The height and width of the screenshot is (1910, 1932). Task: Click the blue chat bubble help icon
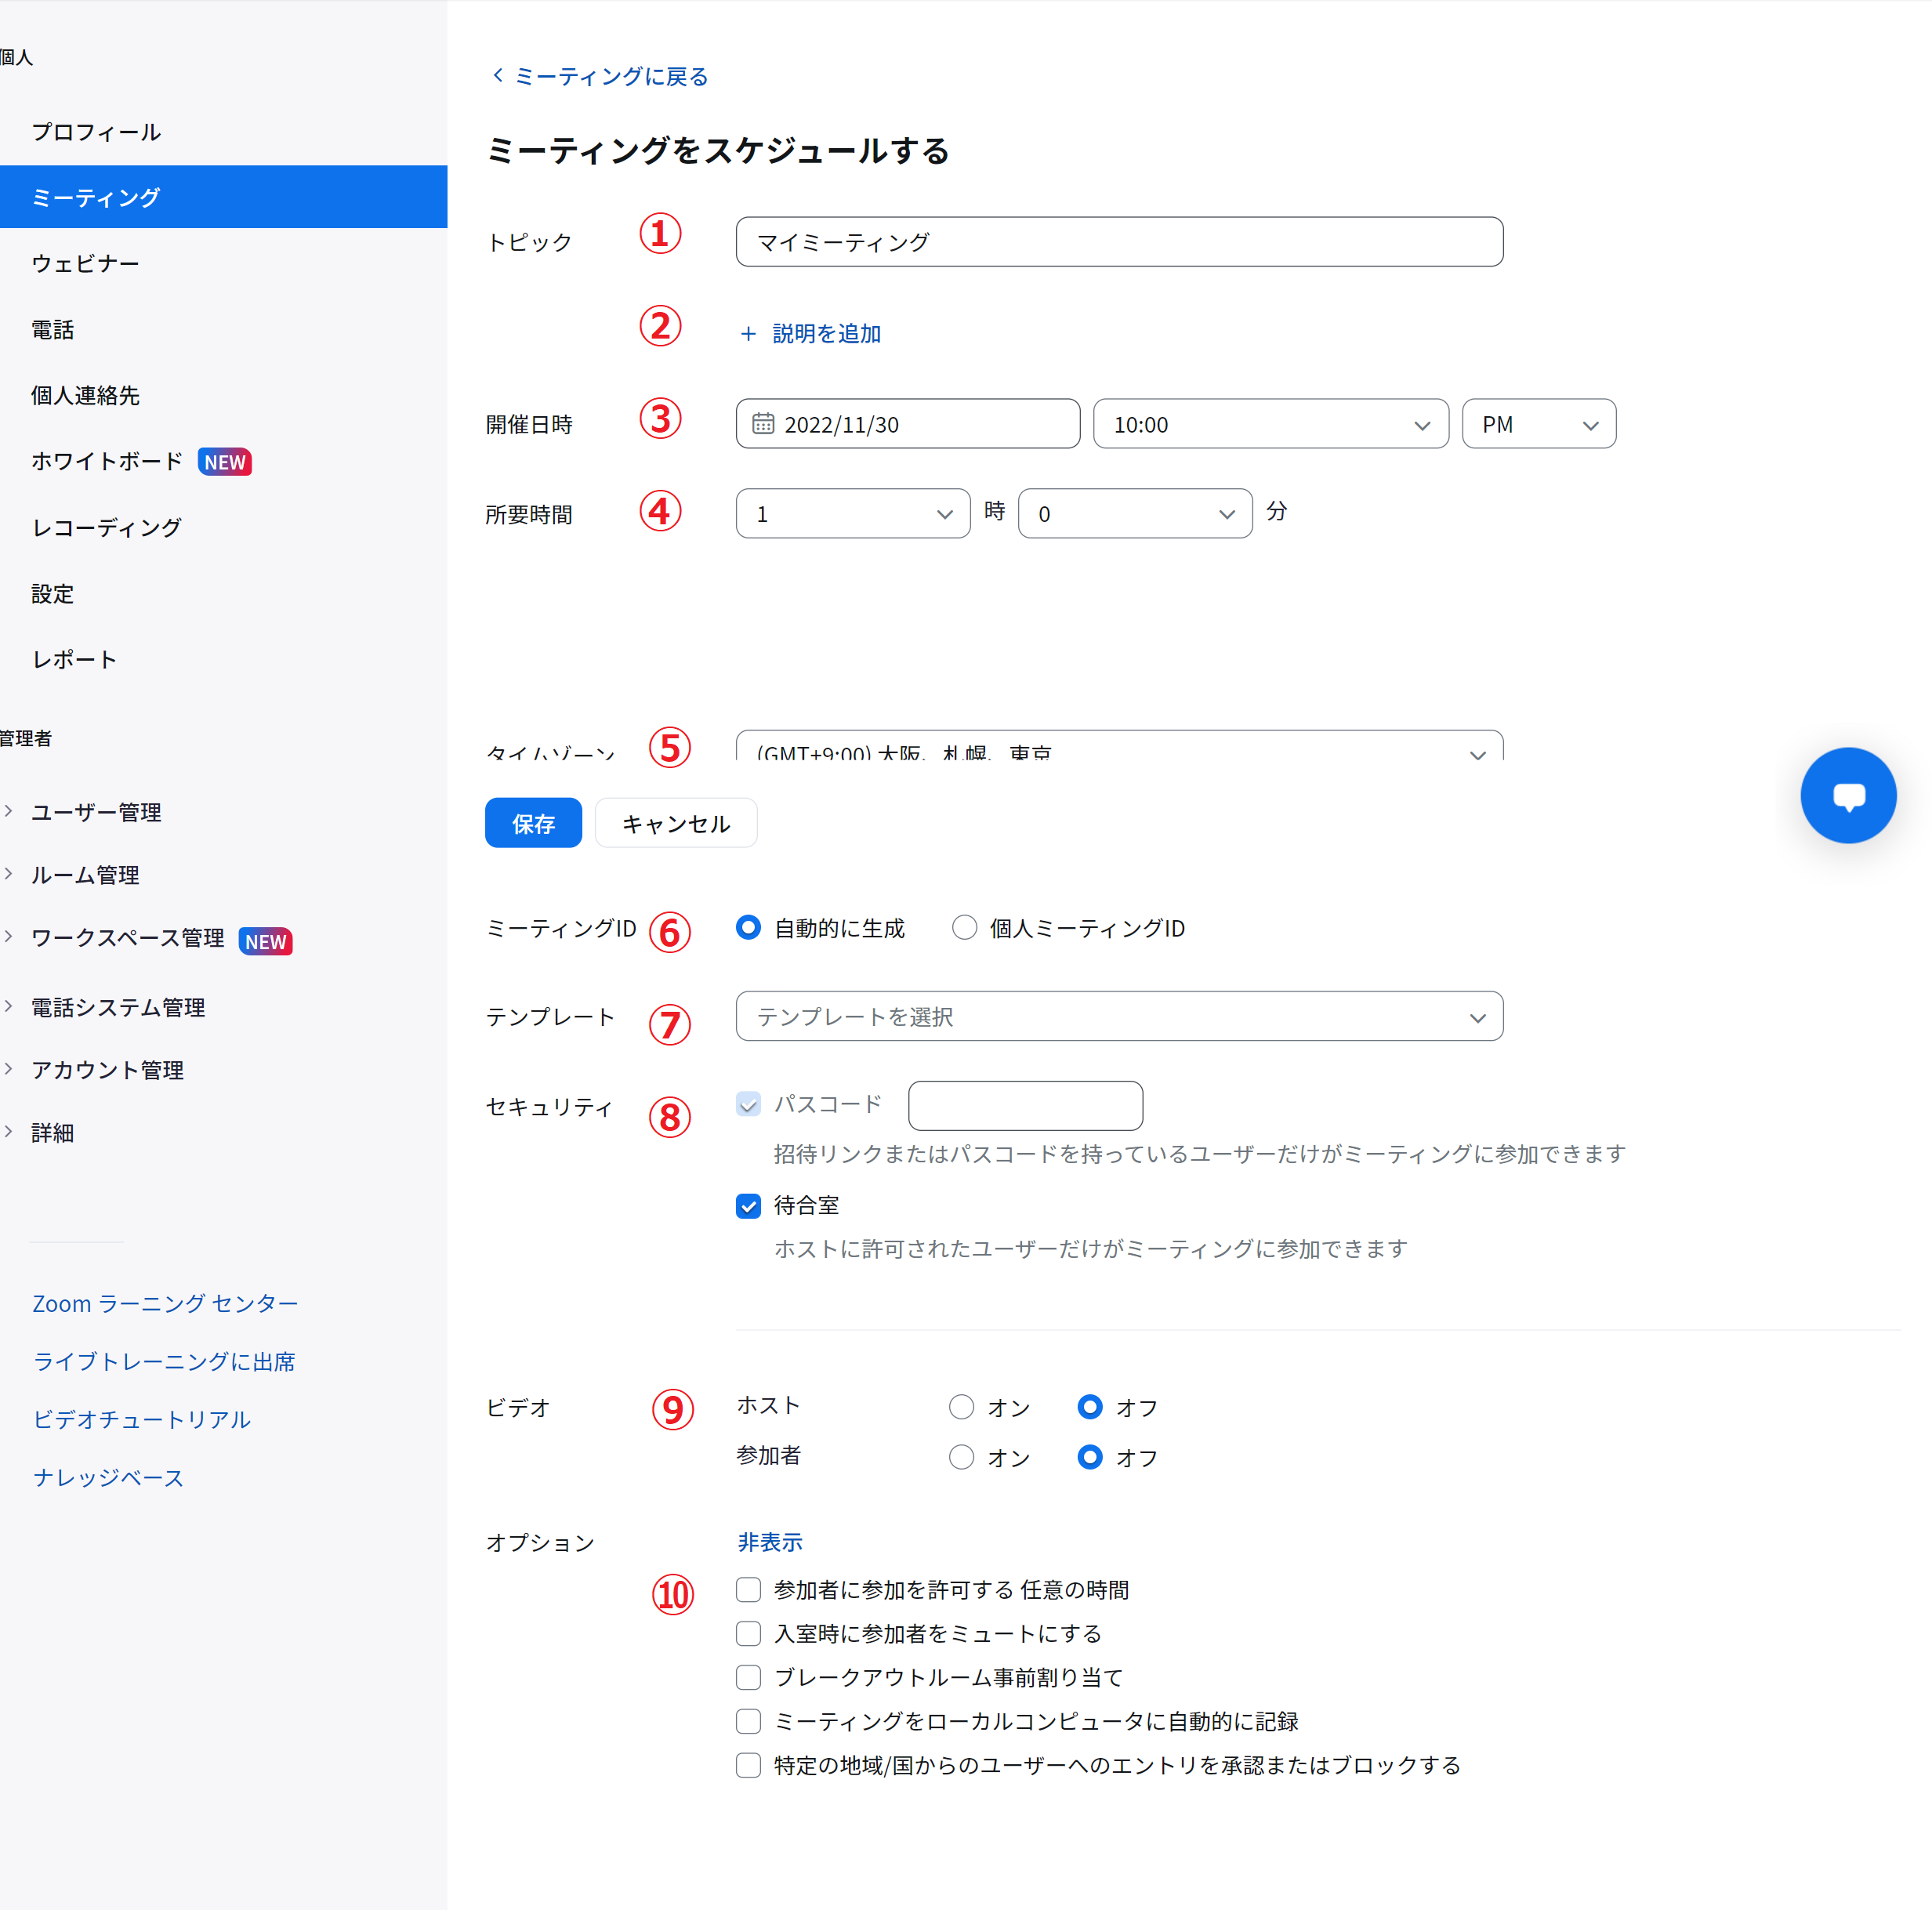coord(1847,796)
